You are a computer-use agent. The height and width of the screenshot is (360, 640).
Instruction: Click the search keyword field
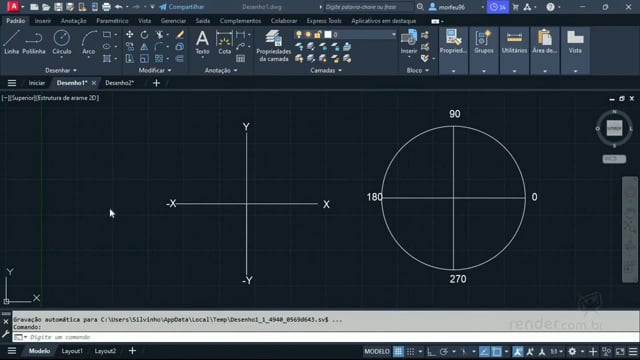369,7
